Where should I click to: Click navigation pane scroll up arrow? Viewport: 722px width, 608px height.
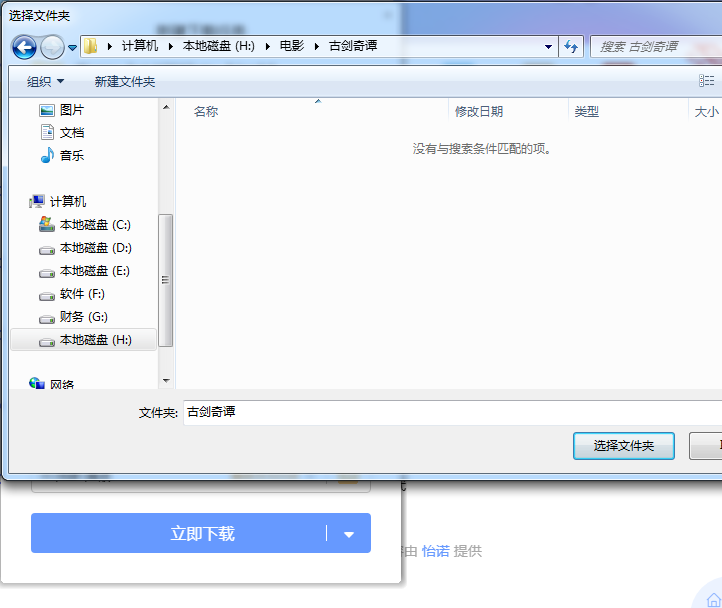(x=166, y=107)
